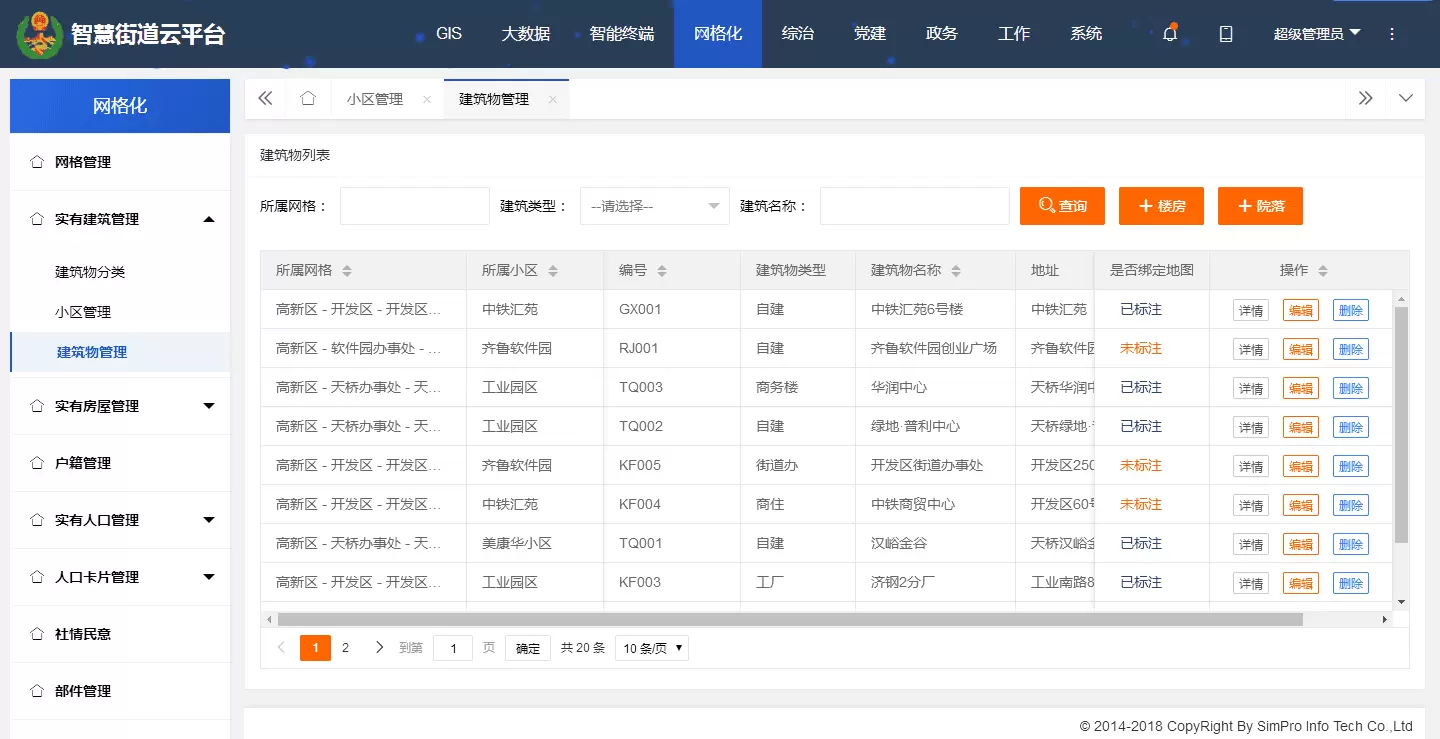Switch to the 大数据 top menu

point(525,34)
